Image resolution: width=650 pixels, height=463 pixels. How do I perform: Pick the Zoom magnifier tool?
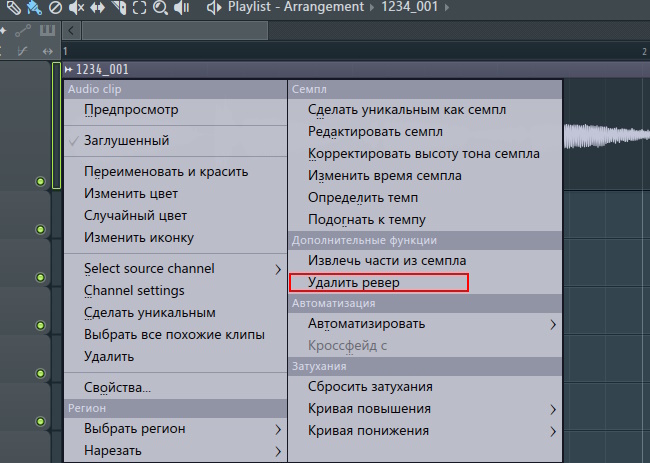pyautogui.click(x=160, y=7)
